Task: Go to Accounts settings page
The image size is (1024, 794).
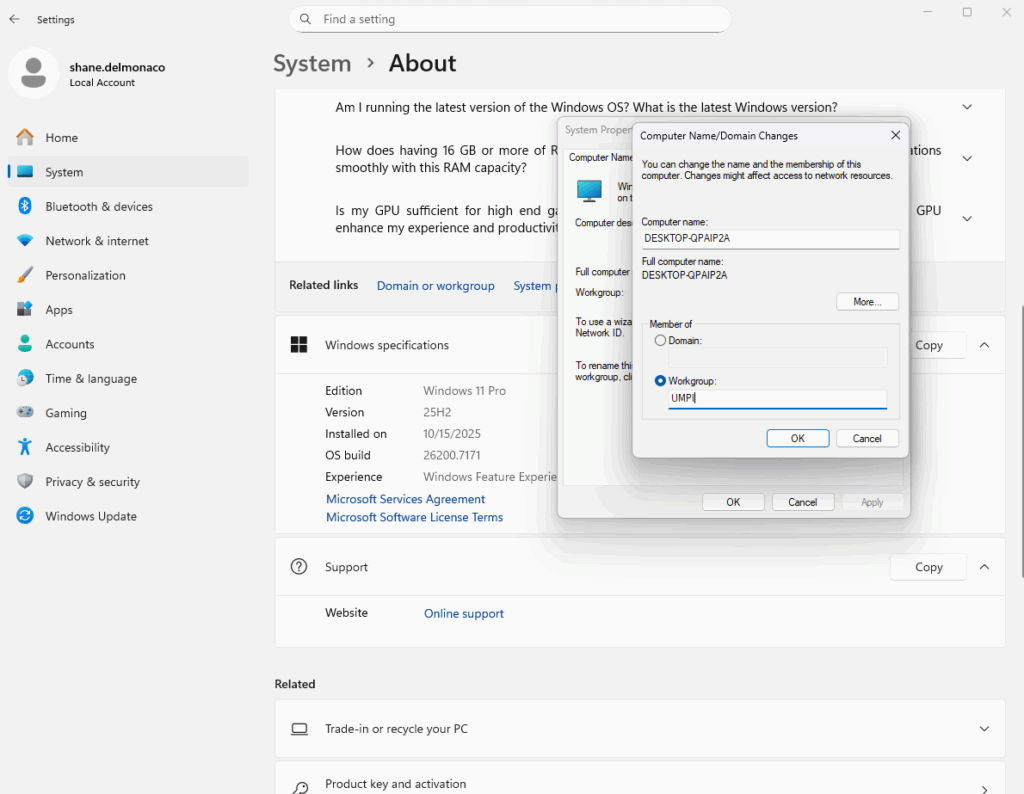Action: click(69, 344)
